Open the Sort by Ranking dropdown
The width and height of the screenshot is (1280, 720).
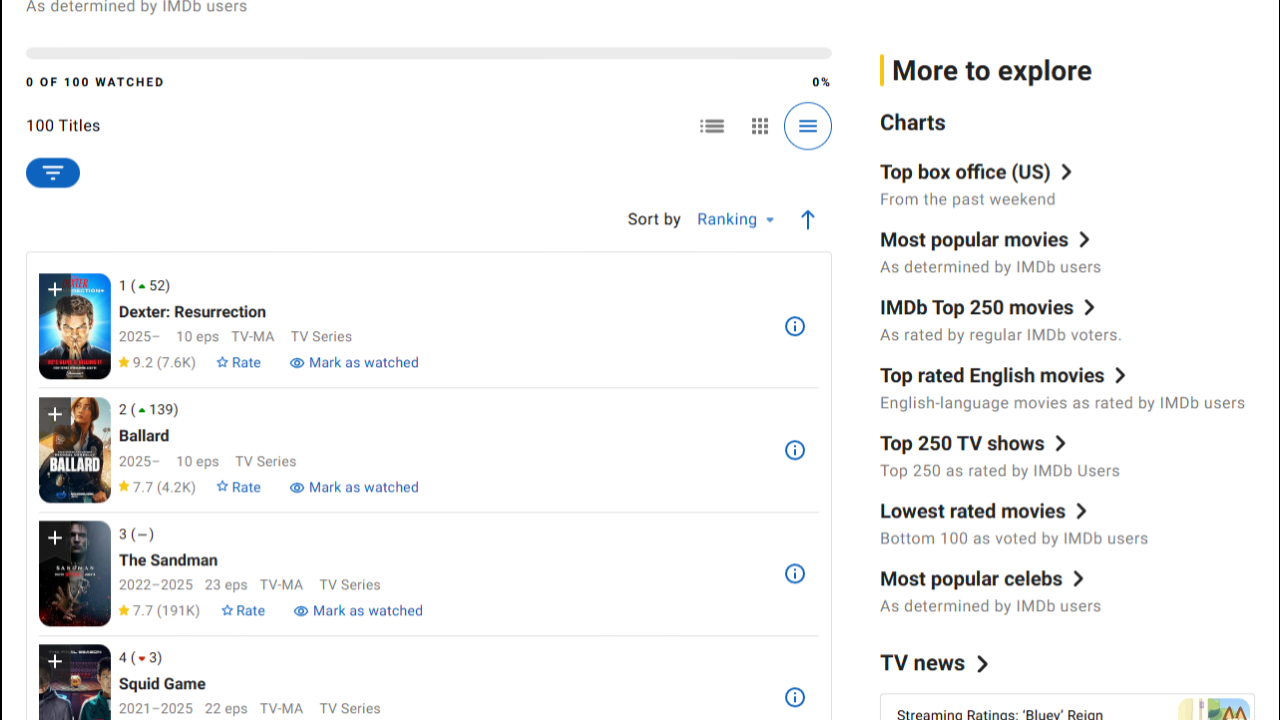736,219
